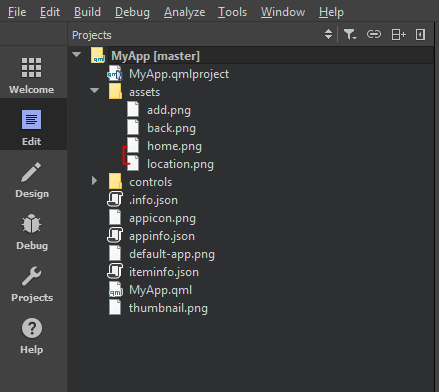Viewport: 439px width, 392px height.
Task: Select appicon.png file
Action: click(x=162, y=218)
